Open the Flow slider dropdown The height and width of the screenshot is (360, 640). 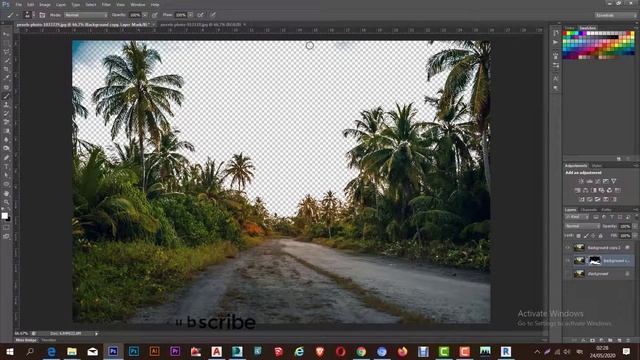point(191,15)
